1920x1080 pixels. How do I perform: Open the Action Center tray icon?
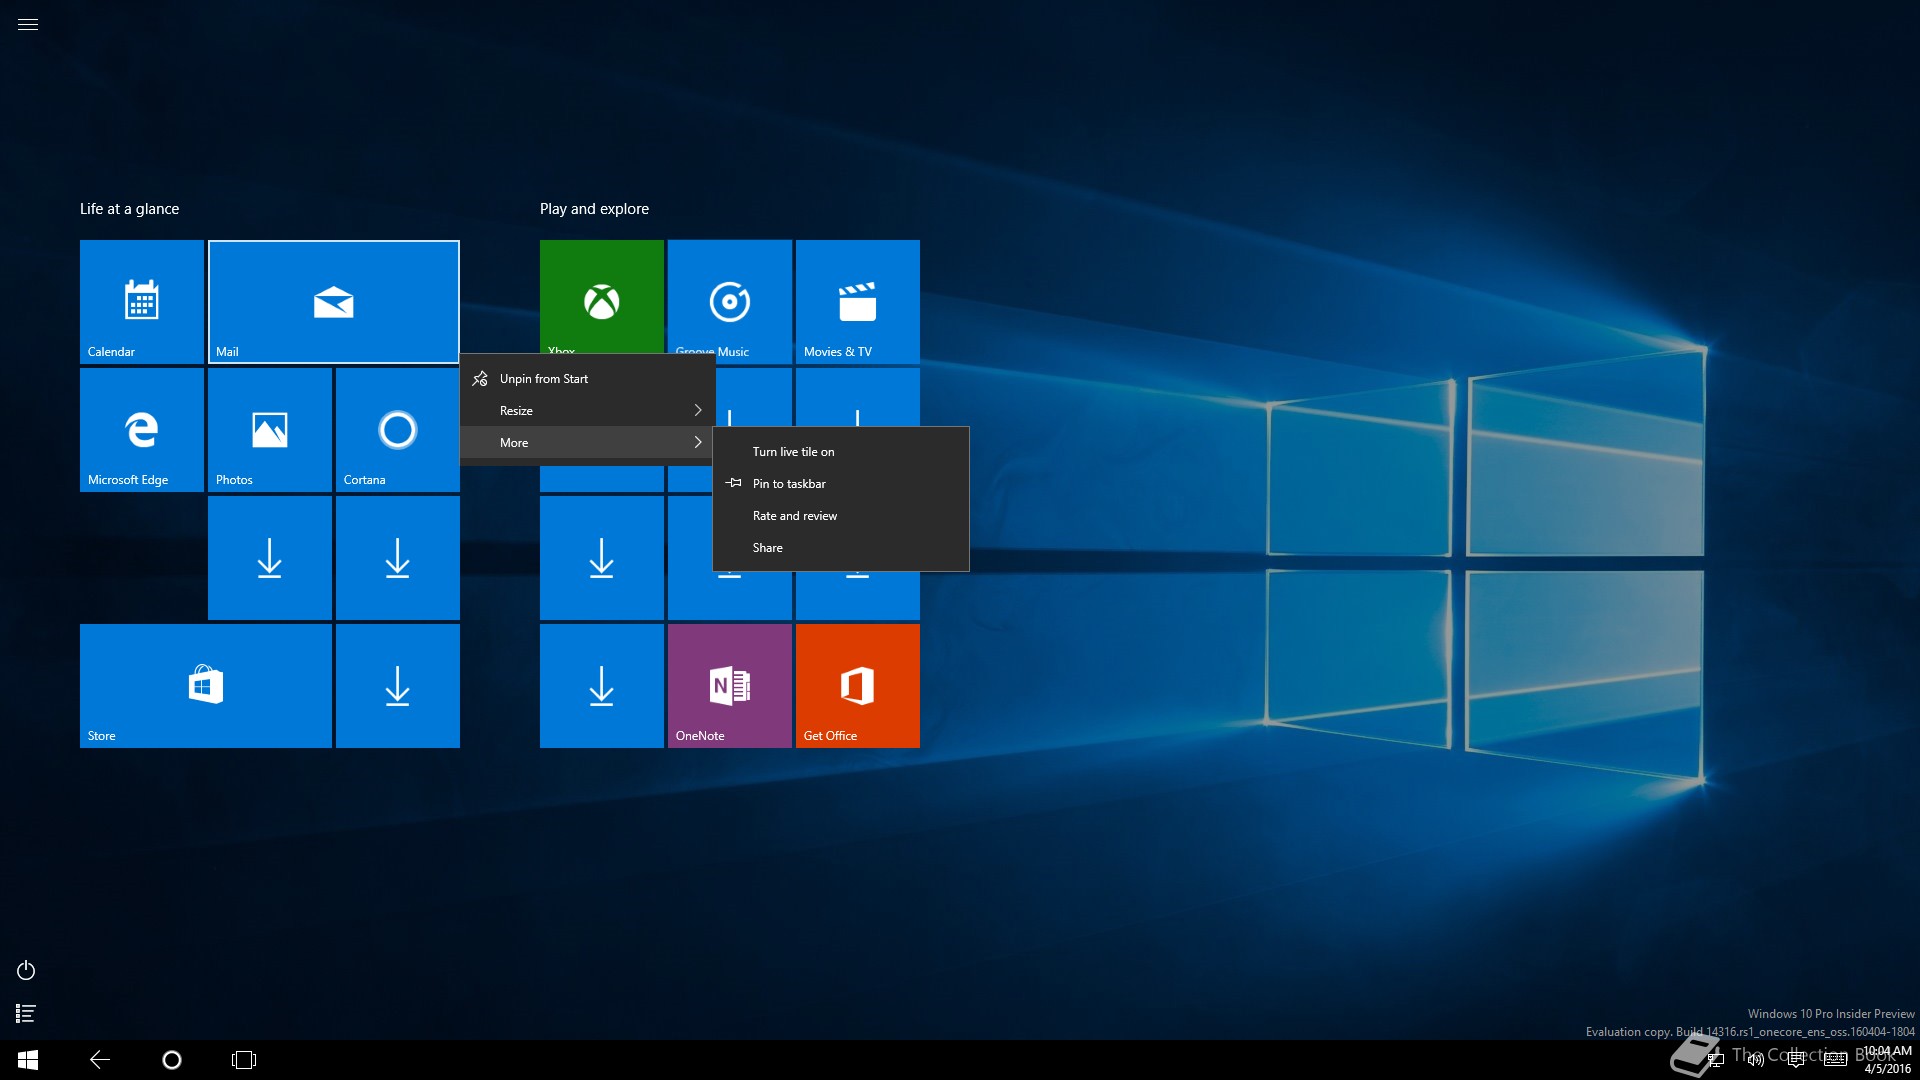(x=1795, y=1059)
